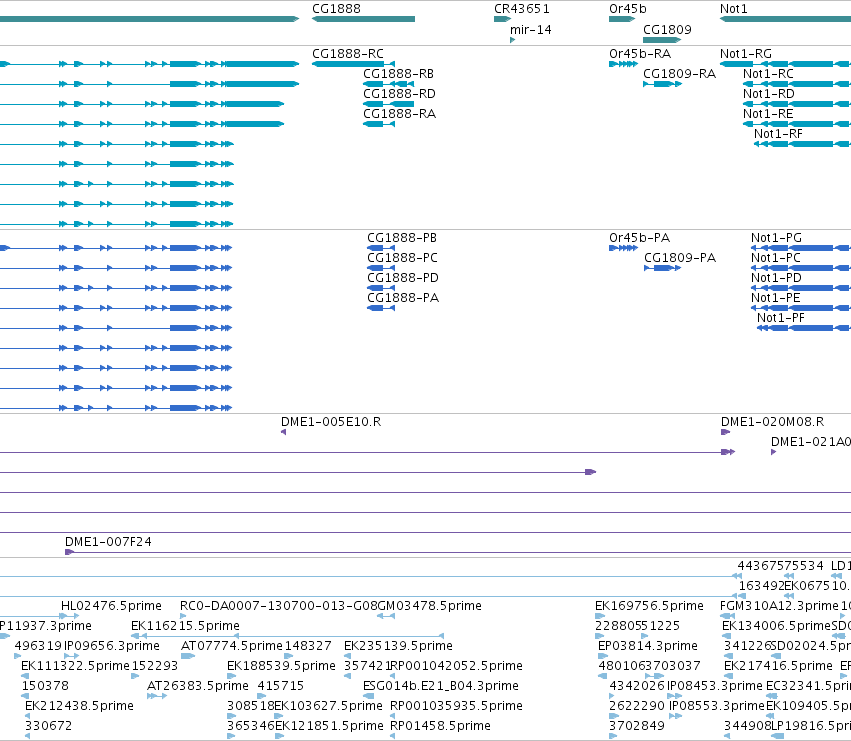Select transcript CG1888-RC

point(353,64)
